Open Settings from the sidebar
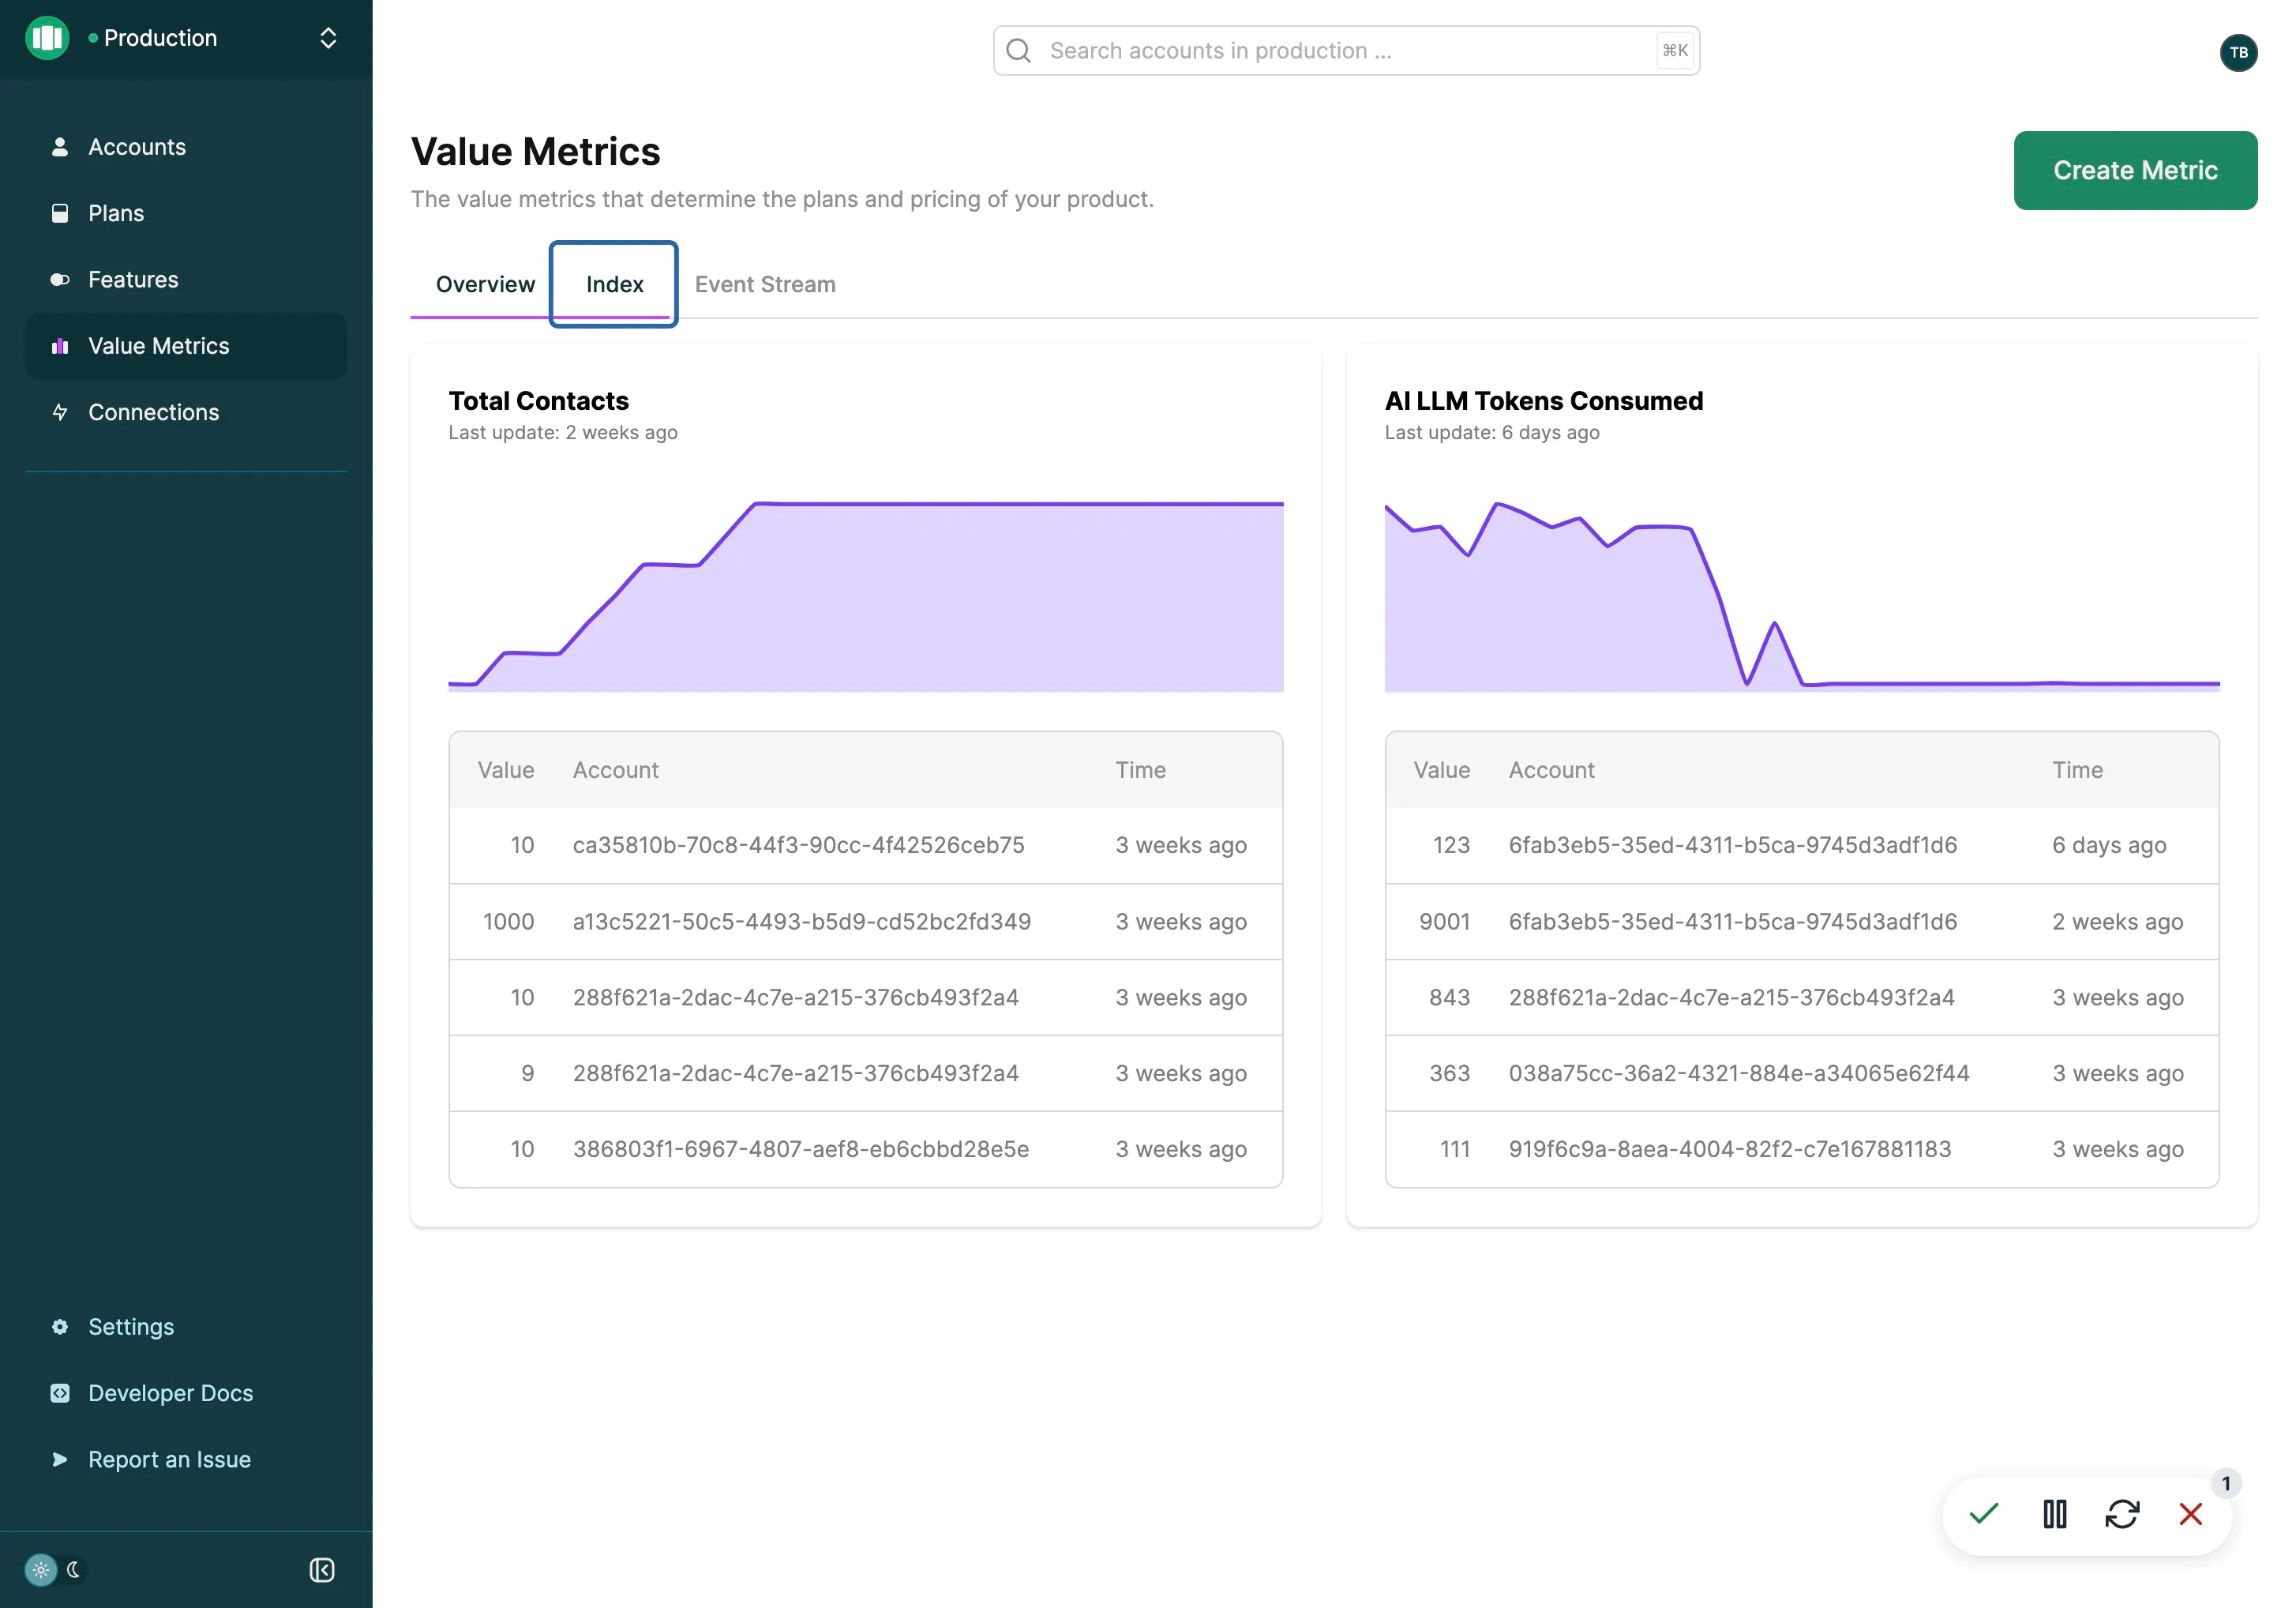 [186, 1326]
